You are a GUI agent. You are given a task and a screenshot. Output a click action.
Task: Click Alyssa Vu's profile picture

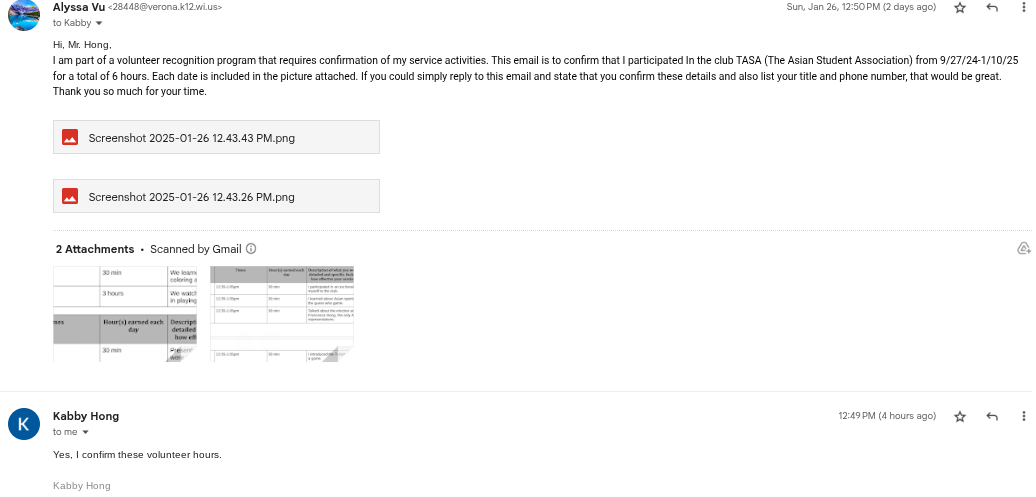(24, 14)
